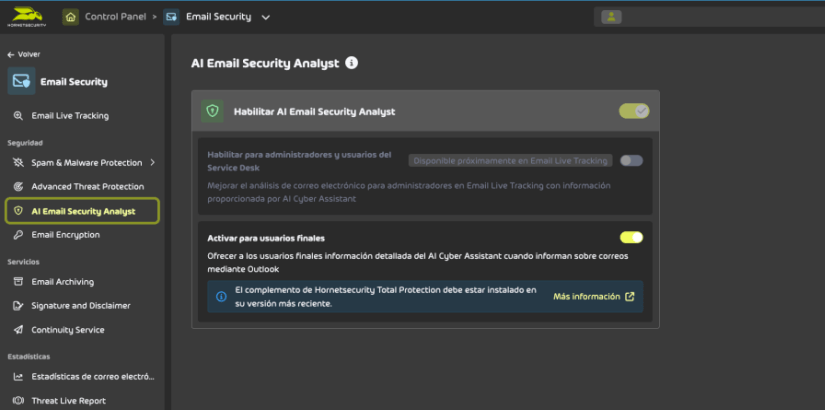Image resolution: width=825 pixels, height=410 pixels.
Task: Toggle Habilitar AI Email Security Analyst switch
Action: coord(634,111)
